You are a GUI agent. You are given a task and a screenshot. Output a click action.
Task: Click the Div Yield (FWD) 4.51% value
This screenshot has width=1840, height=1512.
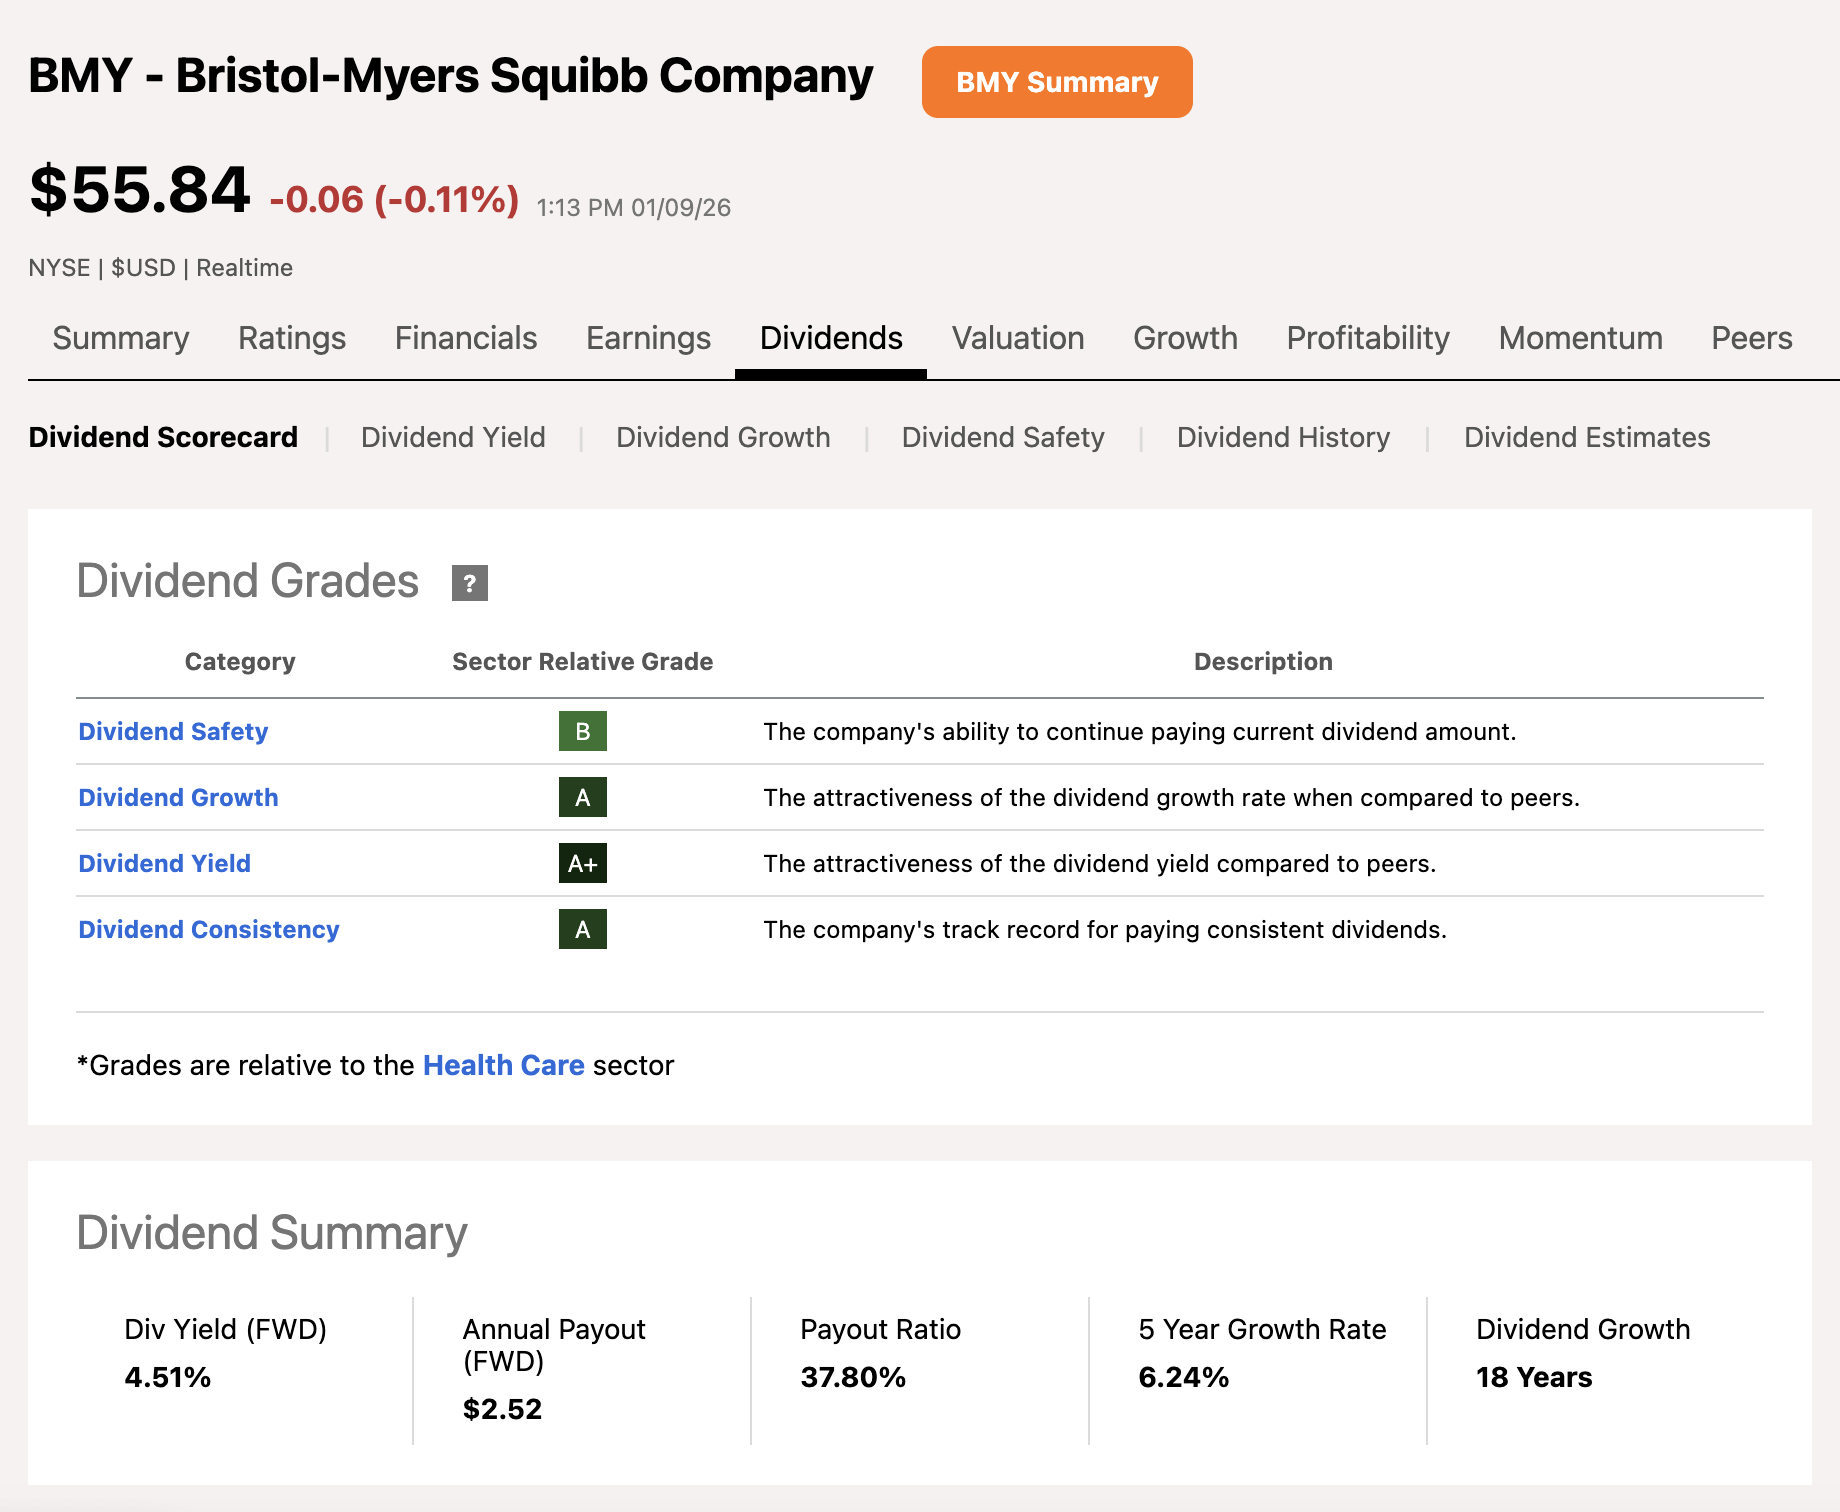pyautogui.click(x=167, y=1377)
